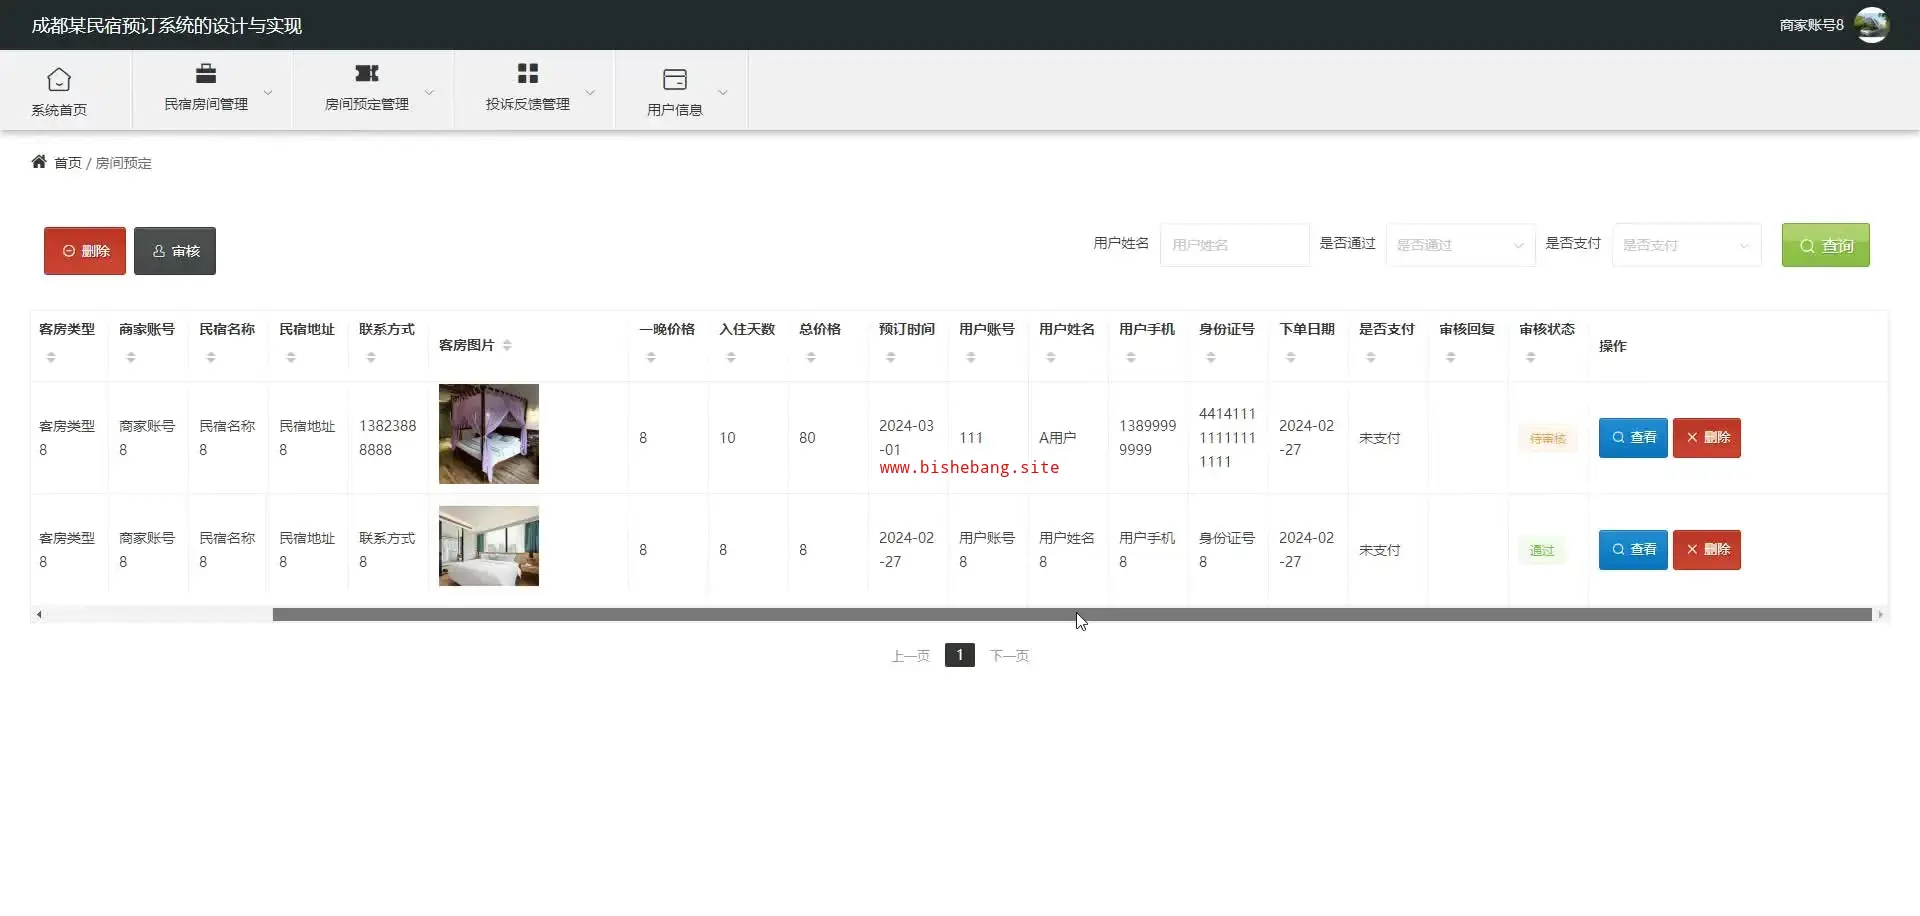Sort by 审核回复 column arrows
This screenshot has width=1920, height=916.
pyautogui.click(x=1451, y=357)
